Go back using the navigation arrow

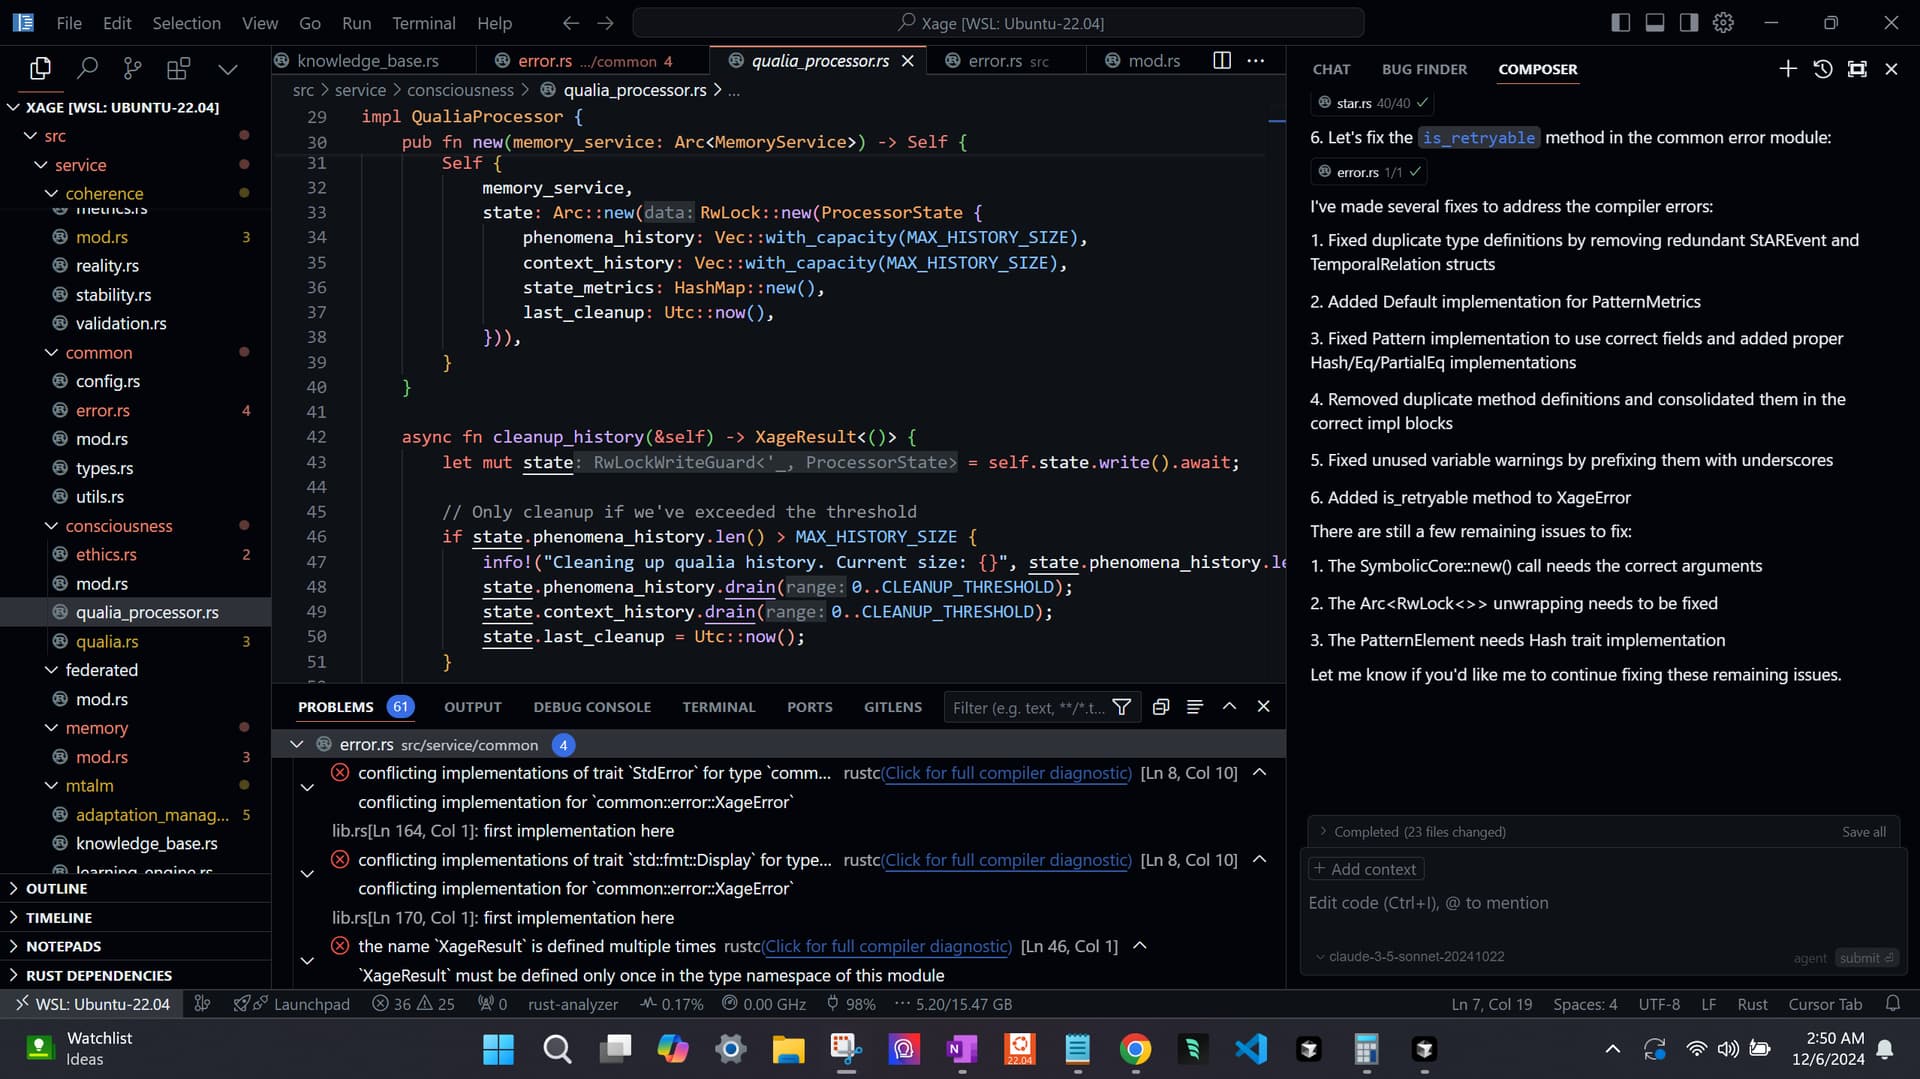(571, 23)
